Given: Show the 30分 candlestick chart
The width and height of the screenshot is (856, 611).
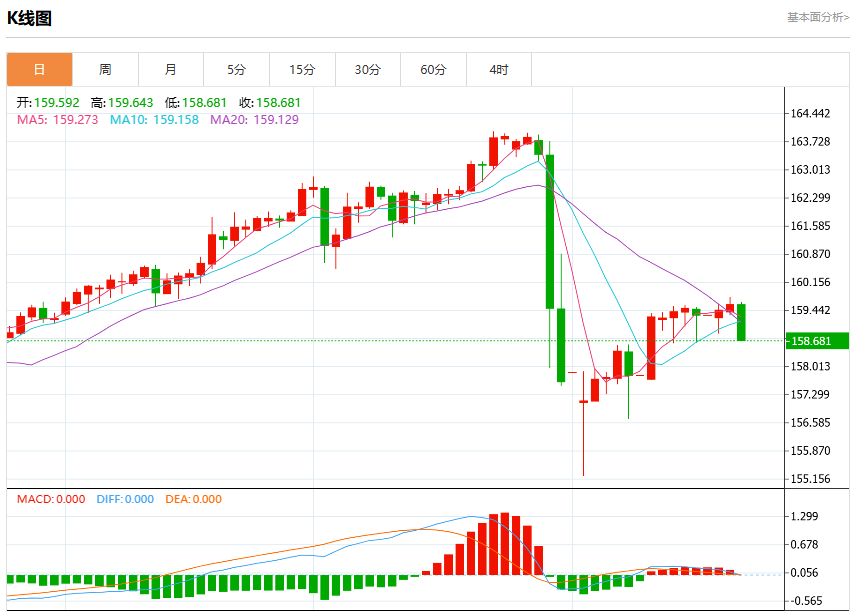Looking at the screenshot, I should coord(368,69).
